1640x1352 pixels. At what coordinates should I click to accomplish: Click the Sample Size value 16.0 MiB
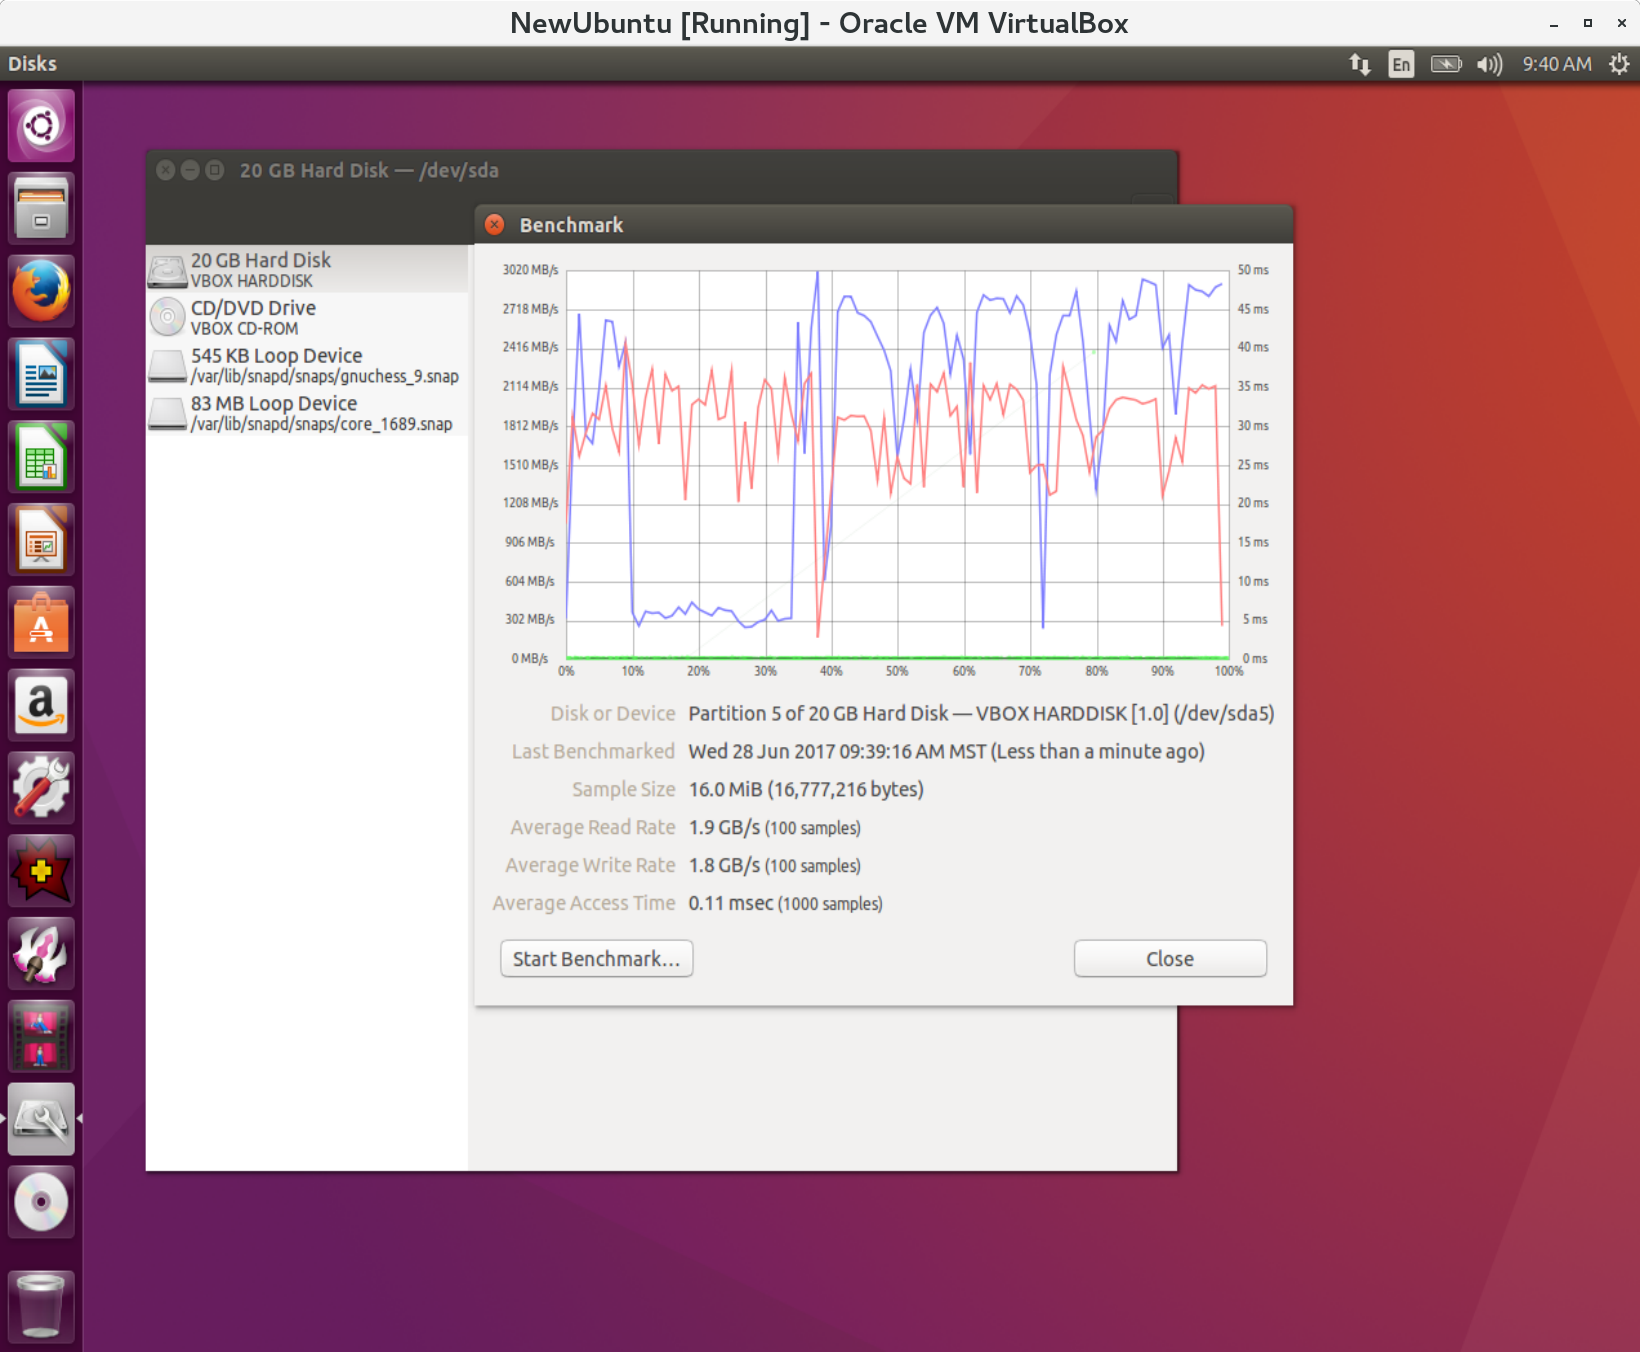pyautogui.click(x=806, y=790)
